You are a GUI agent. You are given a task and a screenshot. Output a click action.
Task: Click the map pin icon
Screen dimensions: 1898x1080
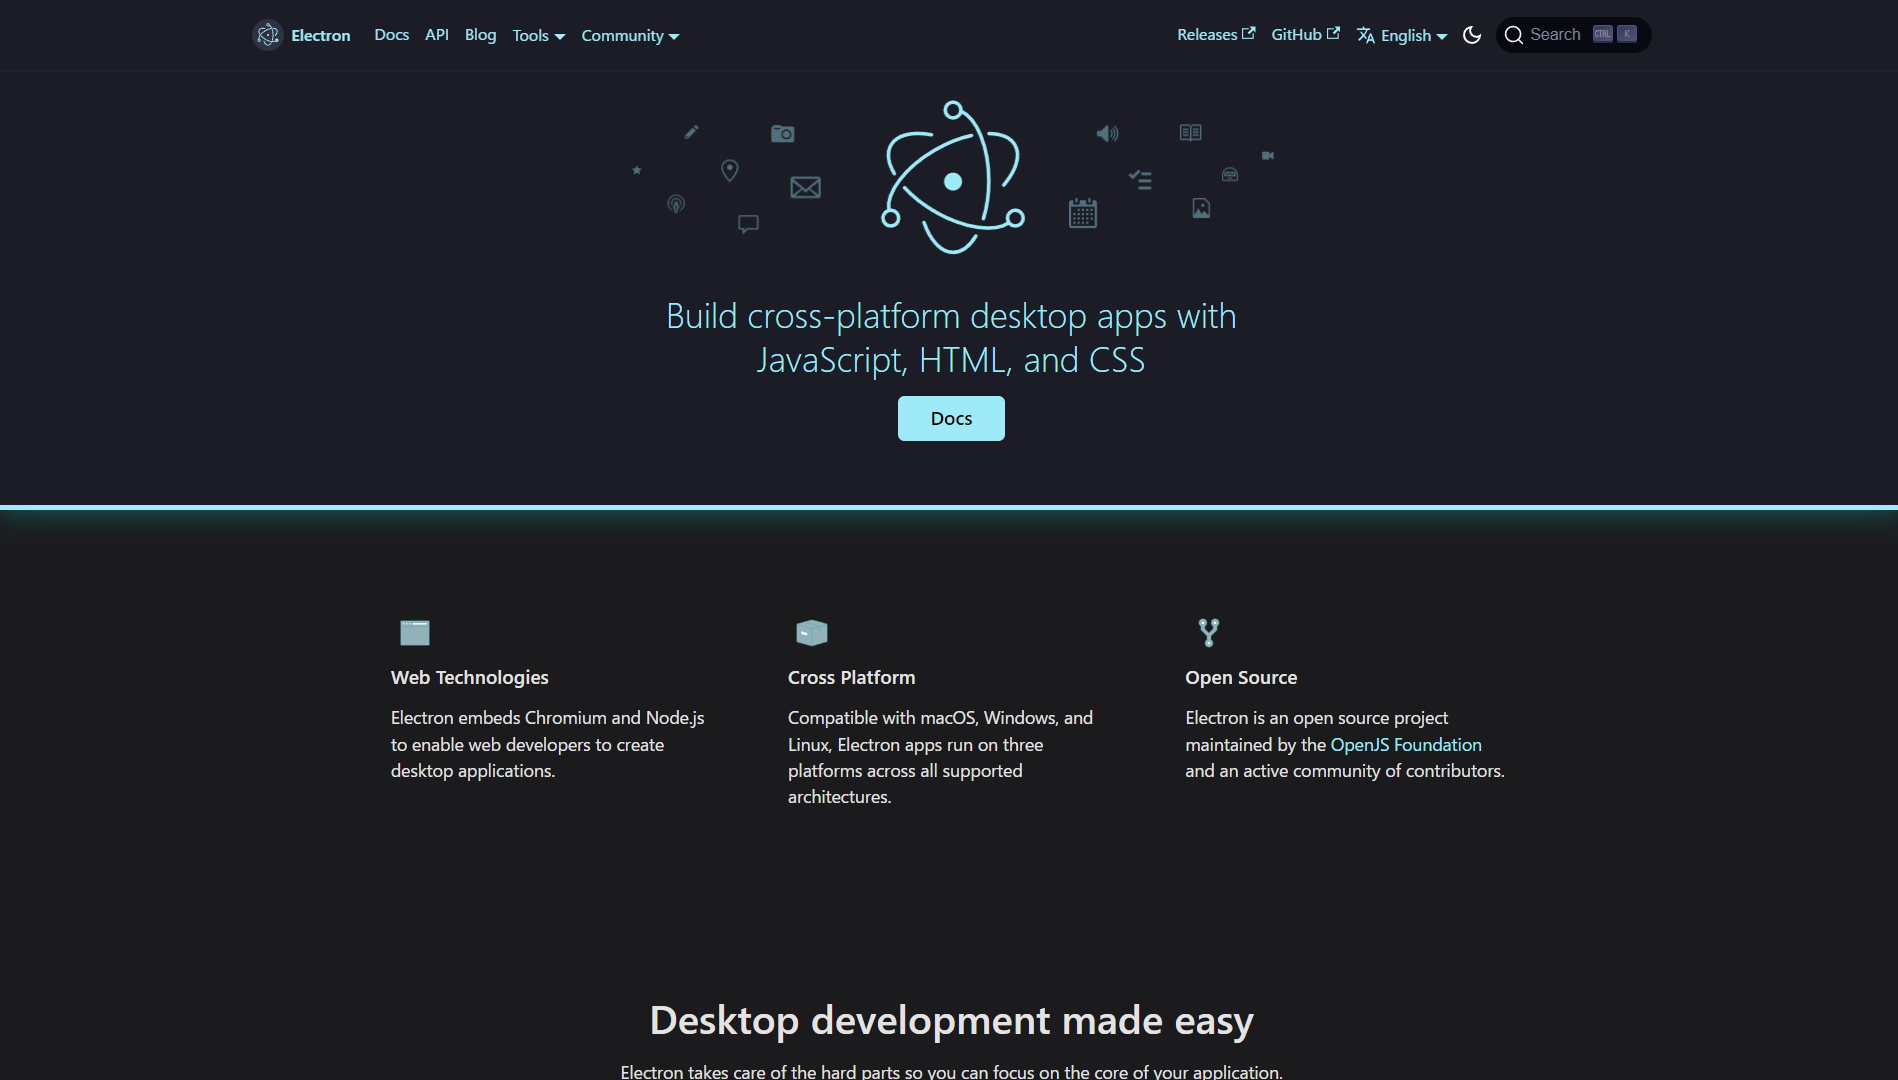(x=730, y=171)
